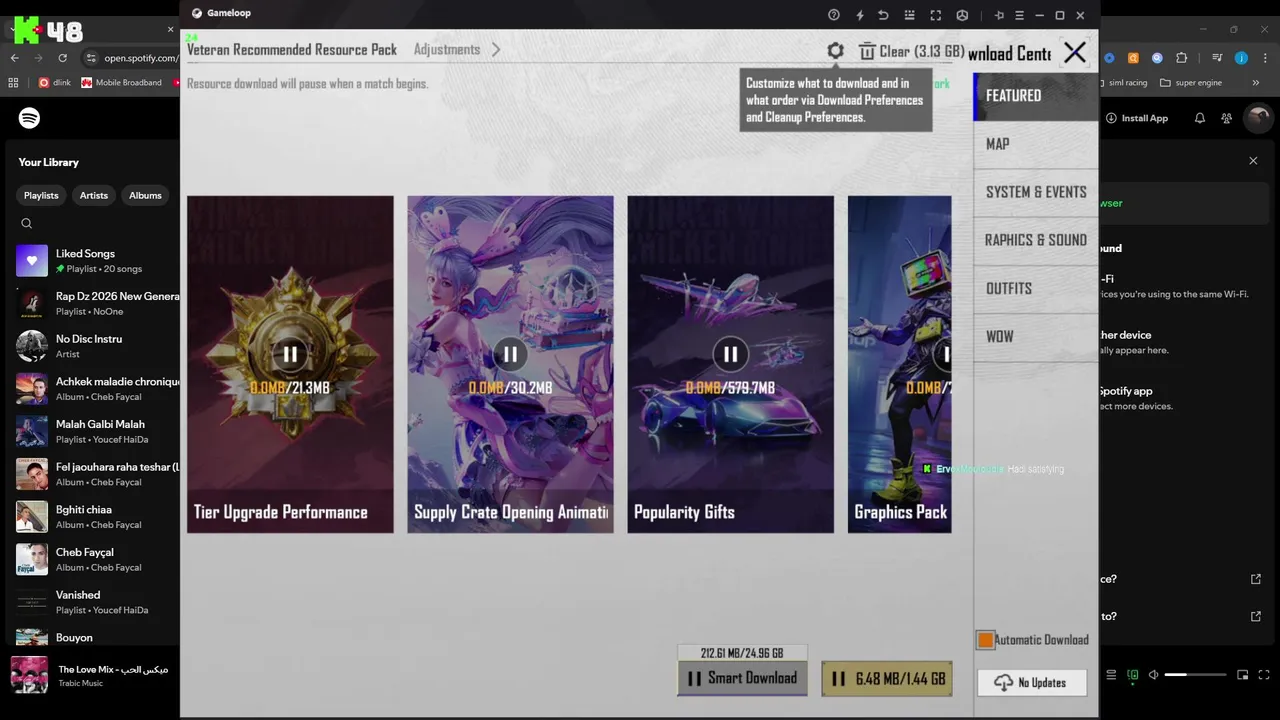Open the Gameloop hamburger menu
This screenshot has width=1280, height=720.
(x=1019, y=15)
